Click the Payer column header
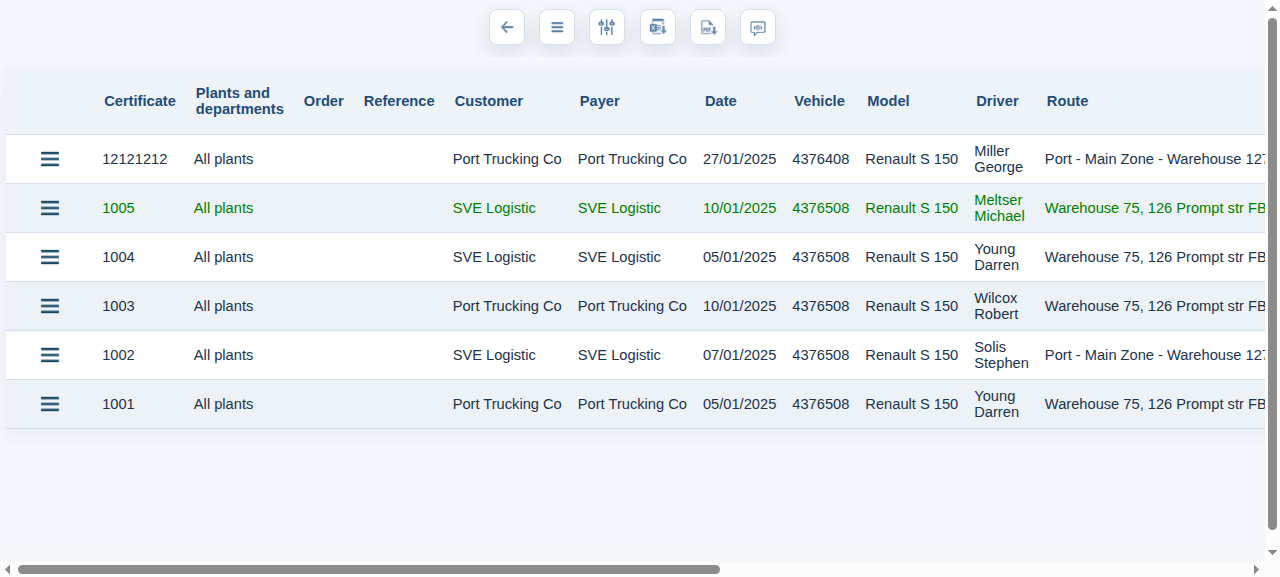1280x577 pixels. click(600, 101)
